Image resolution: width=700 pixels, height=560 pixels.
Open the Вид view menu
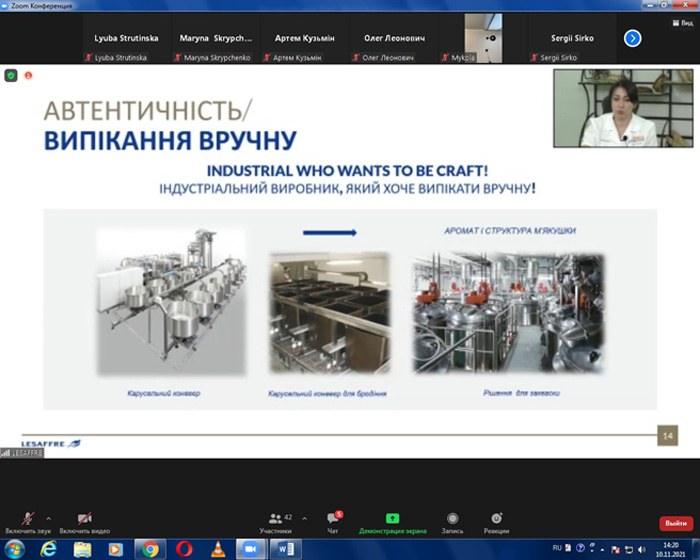point(683,23)
